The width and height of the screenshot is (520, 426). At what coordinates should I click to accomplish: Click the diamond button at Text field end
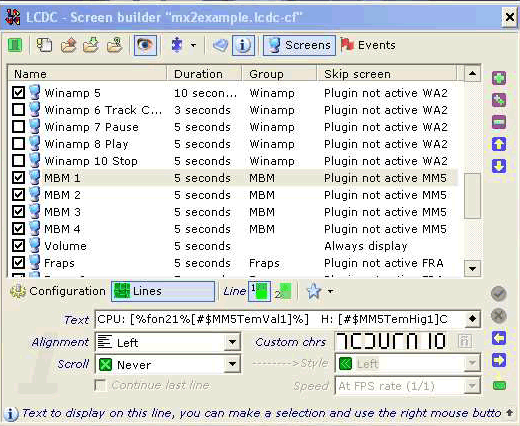point(472,319)
